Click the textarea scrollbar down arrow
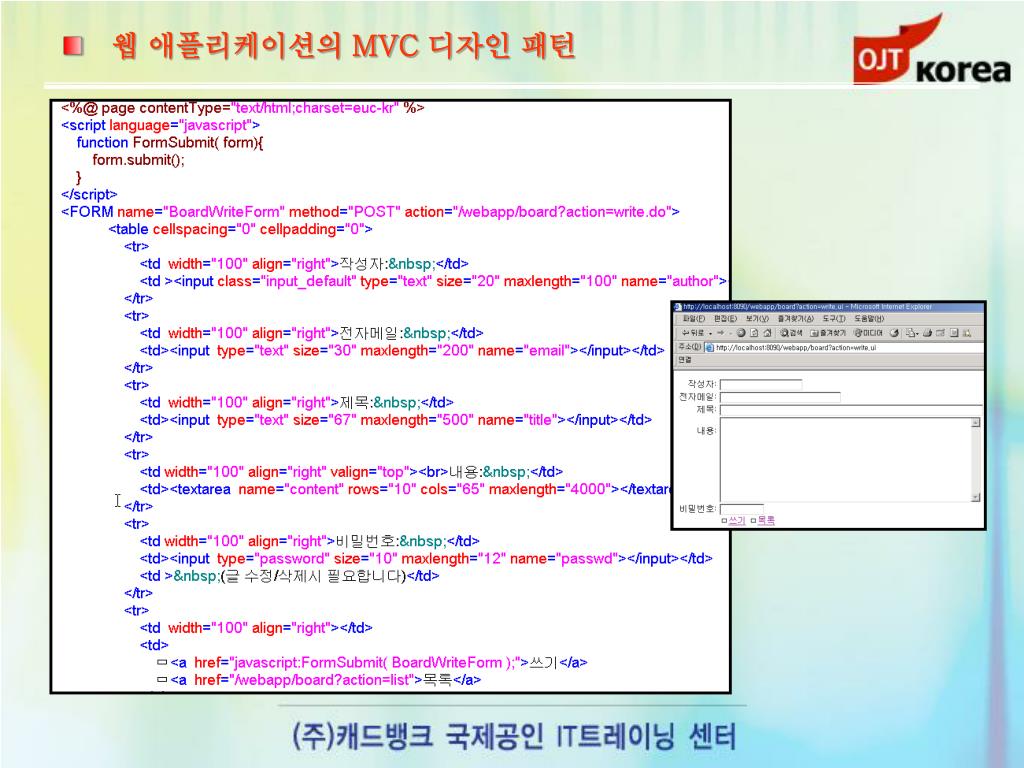 click(x=976, y=498)
